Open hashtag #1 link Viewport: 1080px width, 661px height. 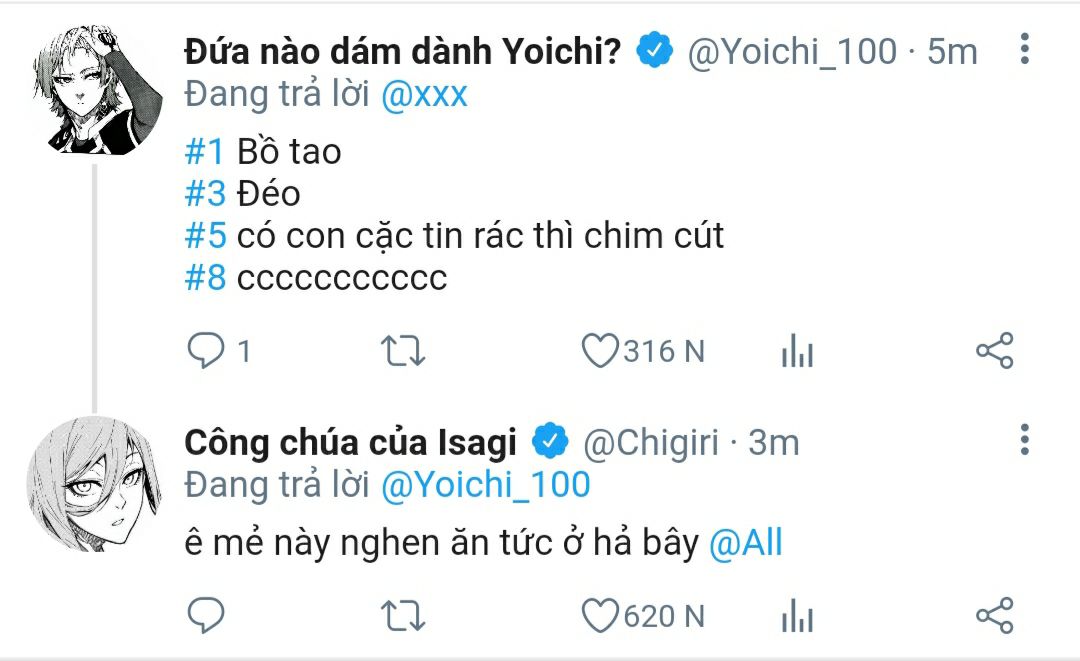(205, 151)
